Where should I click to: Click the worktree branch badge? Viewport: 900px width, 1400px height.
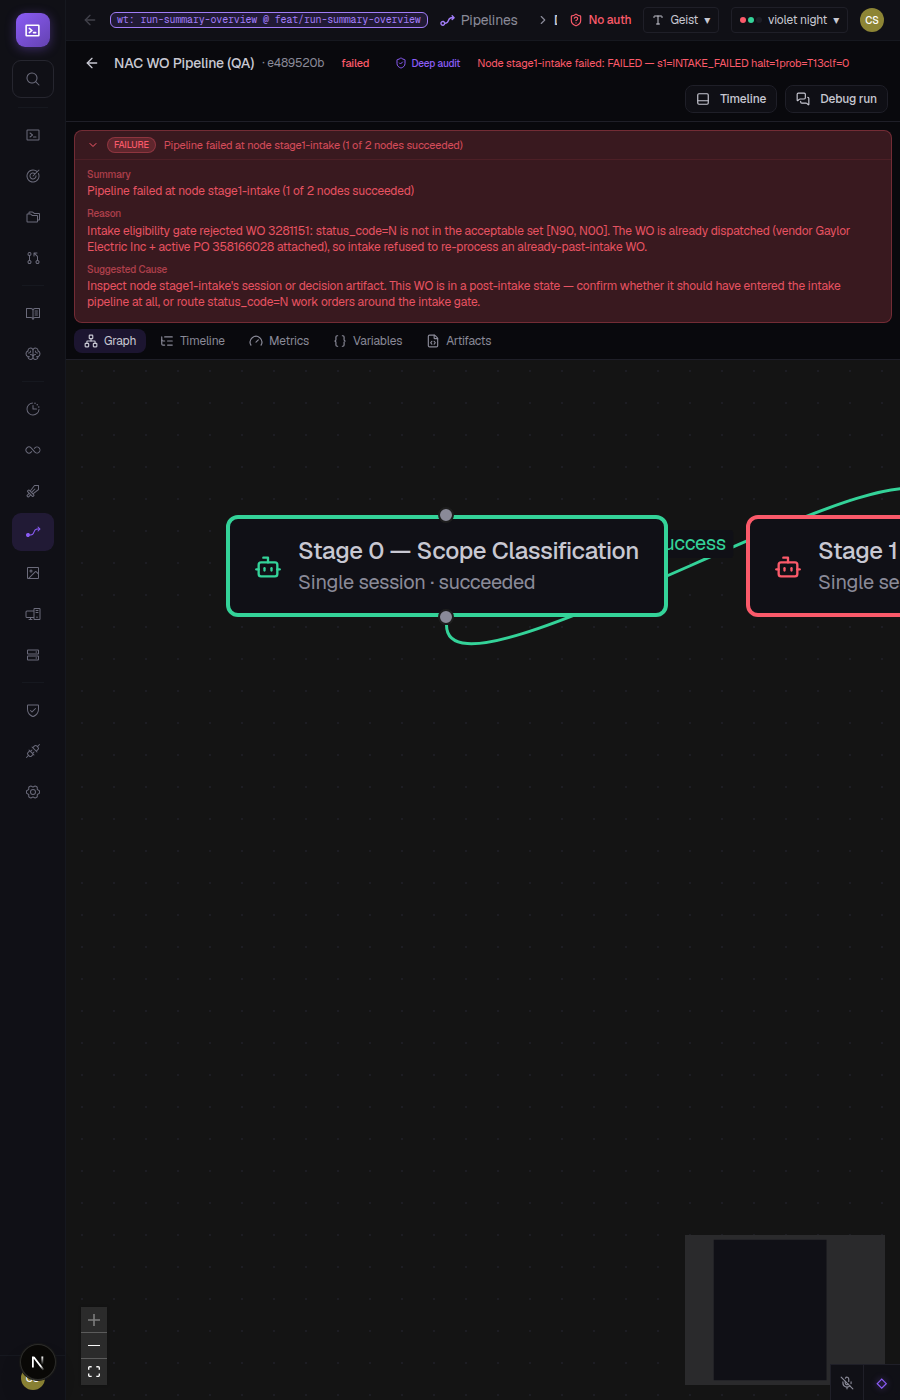click(x=269, y=20)
